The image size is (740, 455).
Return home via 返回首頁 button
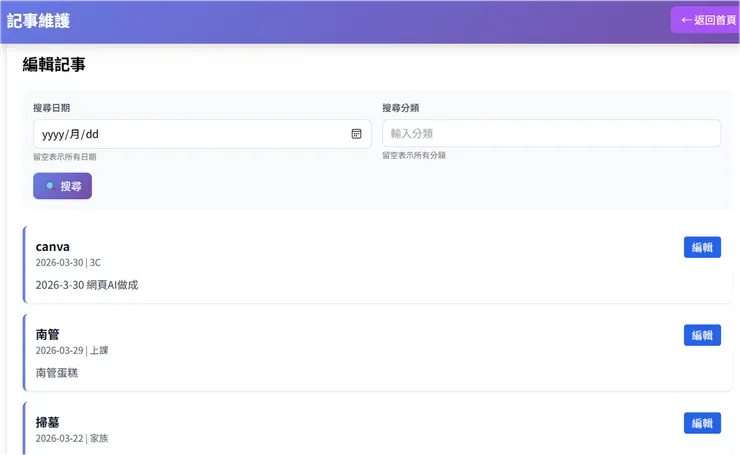(x=706, y=20)
